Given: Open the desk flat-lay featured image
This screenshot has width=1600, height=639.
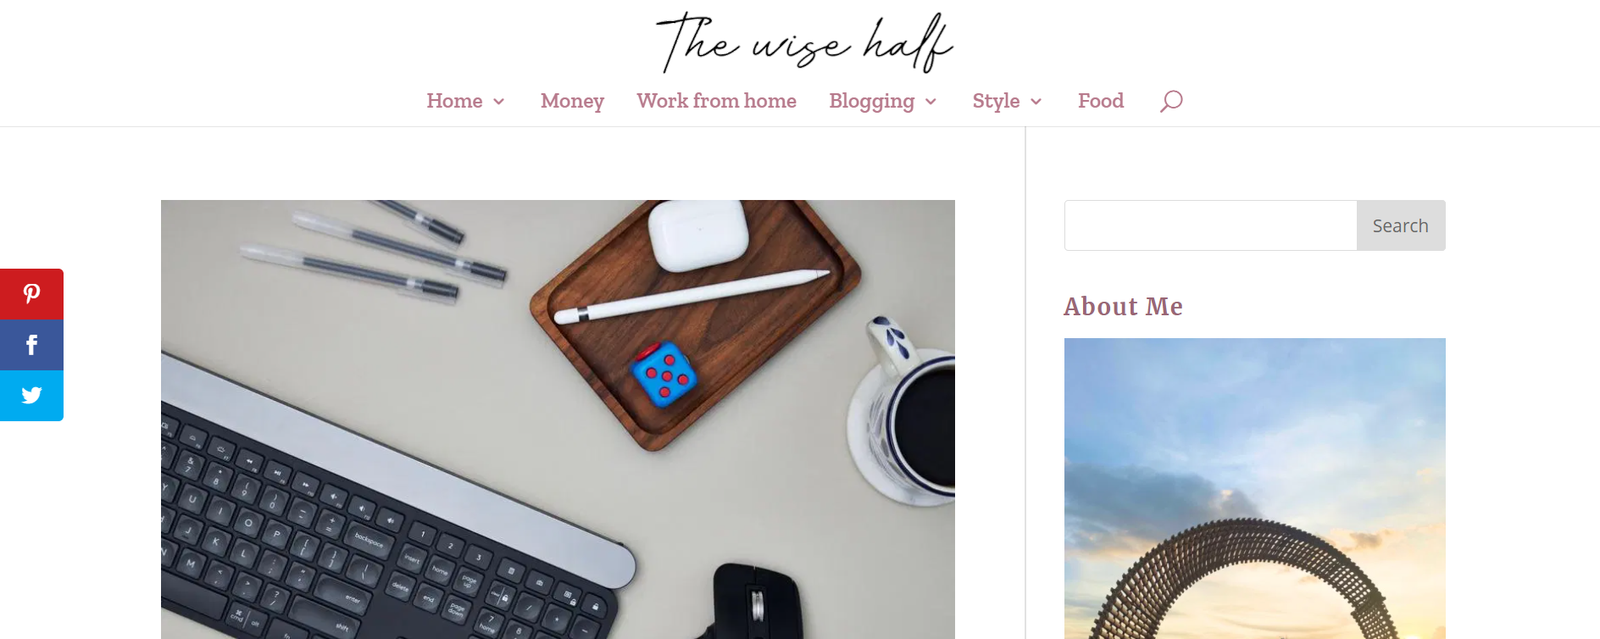Looking at the screenshot, I should click(x=558, y=419).
